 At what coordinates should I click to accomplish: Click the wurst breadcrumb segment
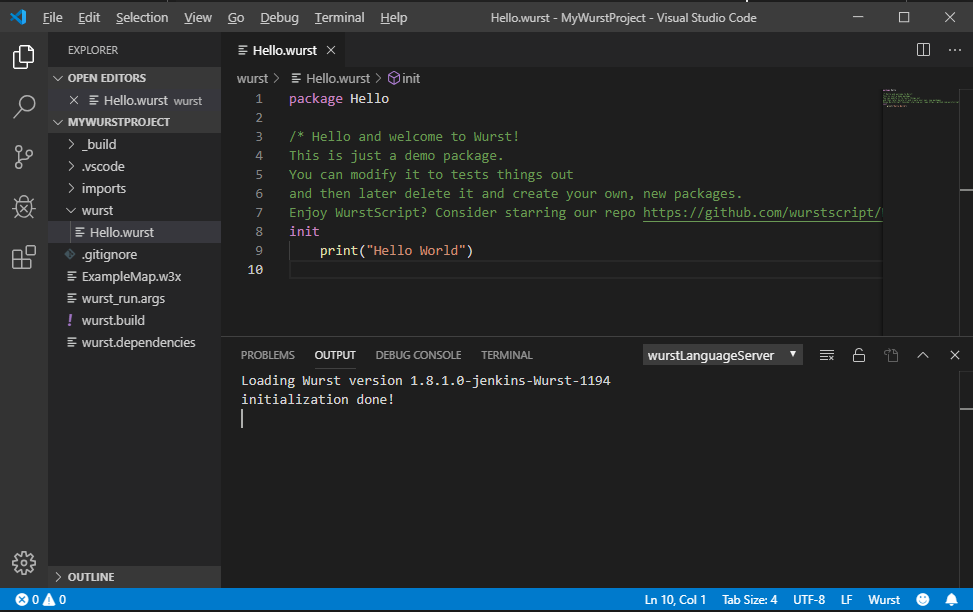point(252,78)
